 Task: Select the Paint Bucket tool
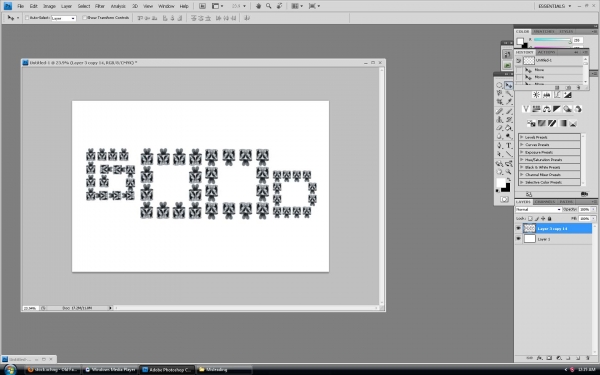(x=509, y=128)
